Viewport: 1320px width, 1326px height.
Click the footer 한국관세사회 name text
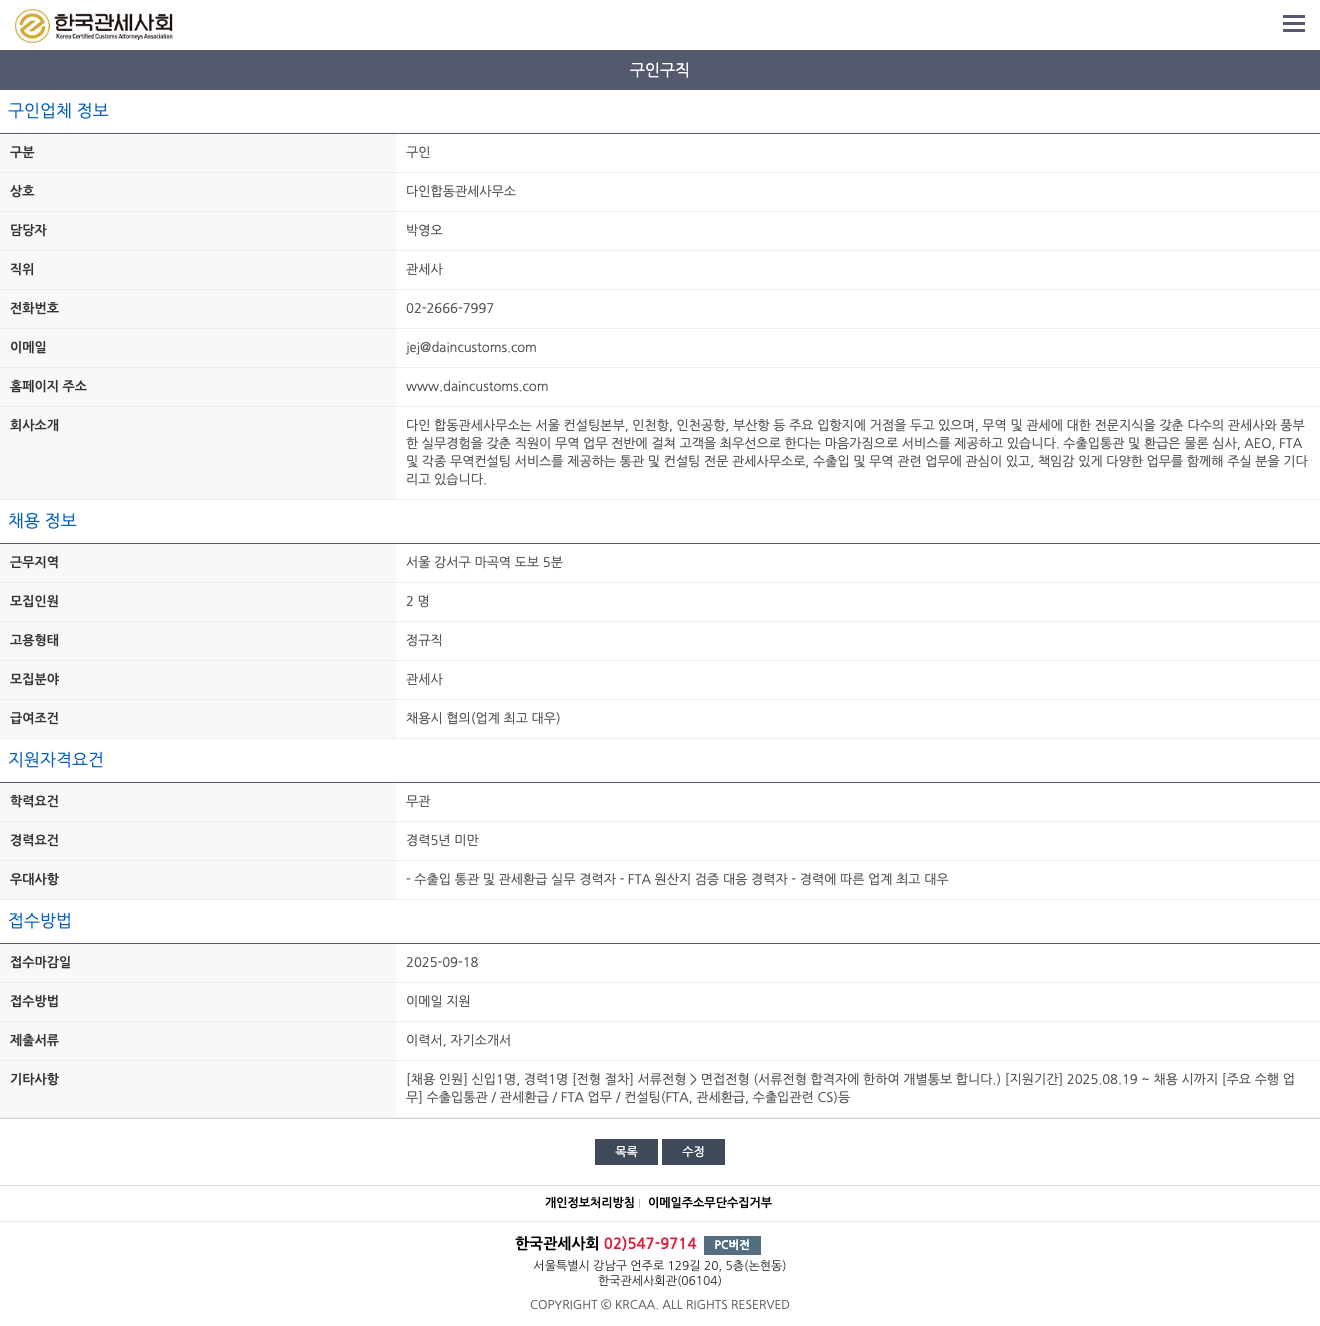click(x=556, y=1244)
